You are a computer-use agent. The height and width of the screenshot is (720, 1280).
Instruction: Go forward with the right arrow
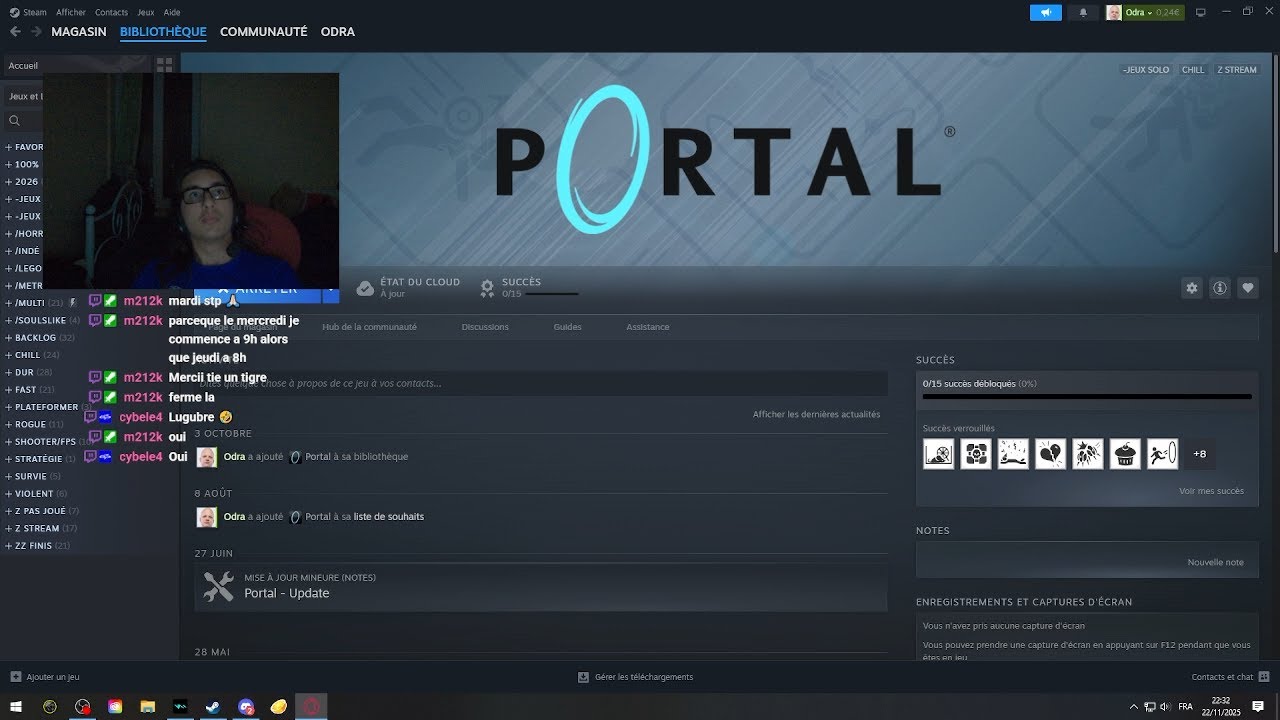click(x=36, y=32)
